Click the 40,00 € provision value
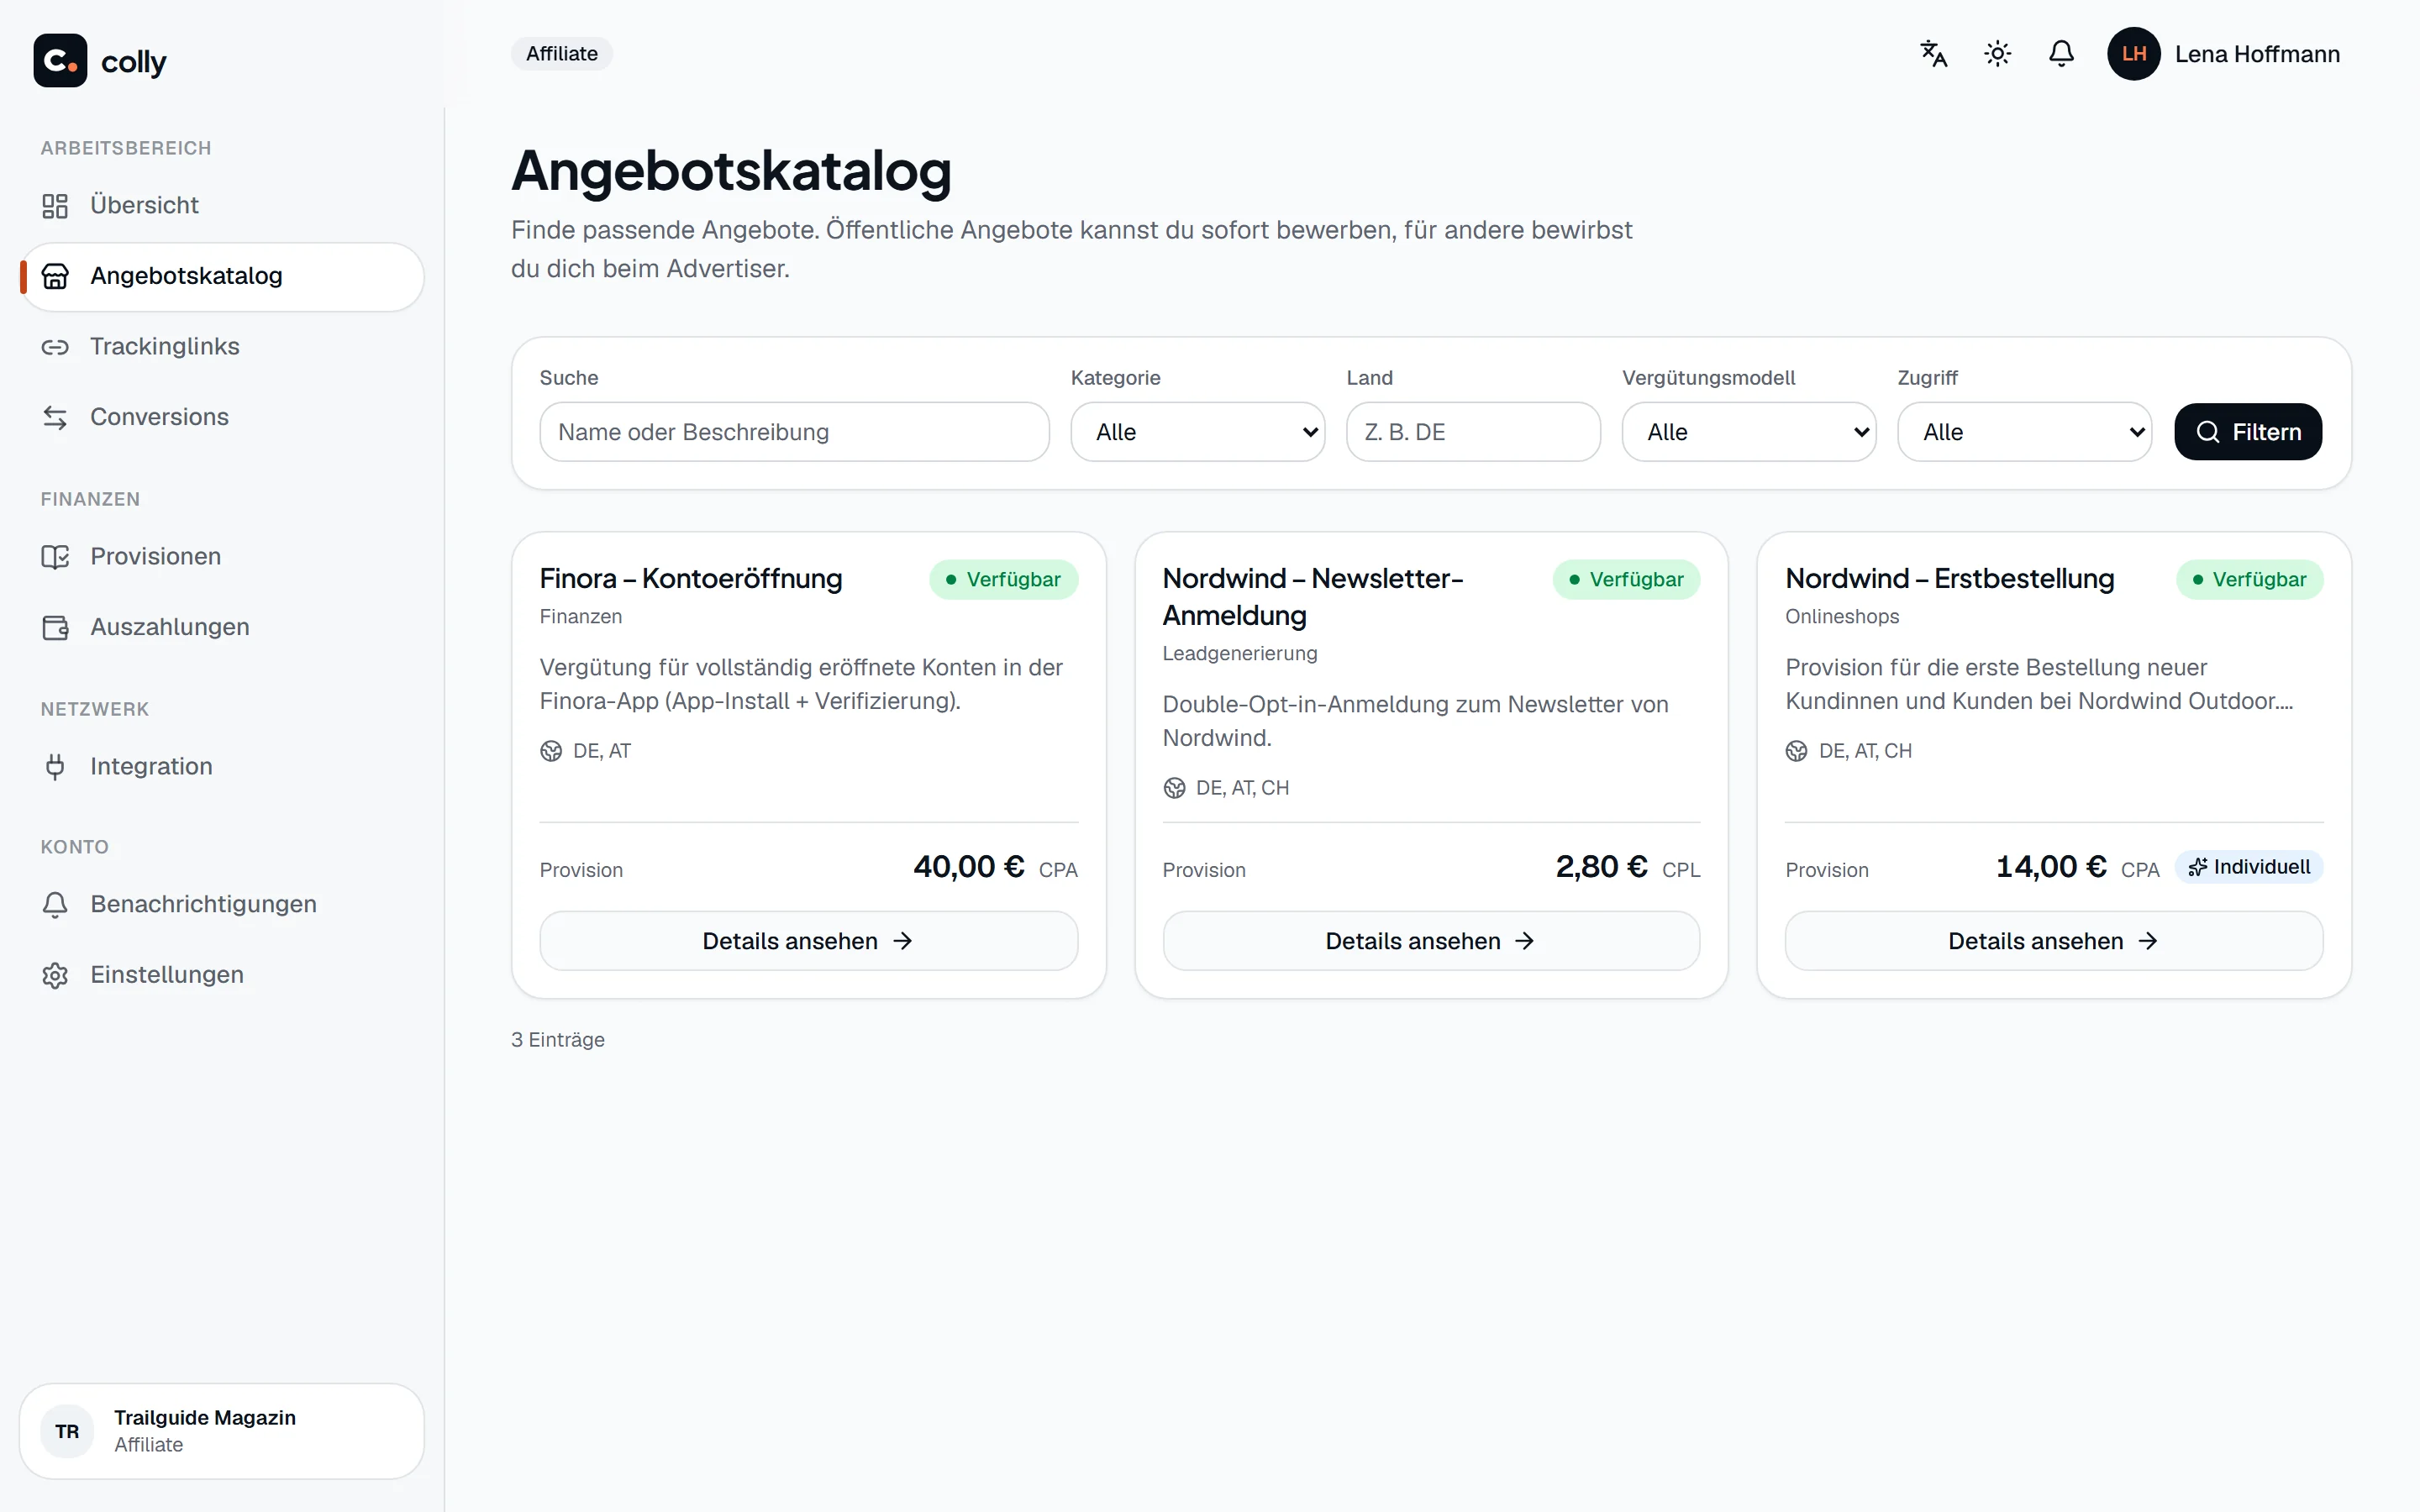The width and height of the screenshot is (2420, 1512). (x=968, y=867)
